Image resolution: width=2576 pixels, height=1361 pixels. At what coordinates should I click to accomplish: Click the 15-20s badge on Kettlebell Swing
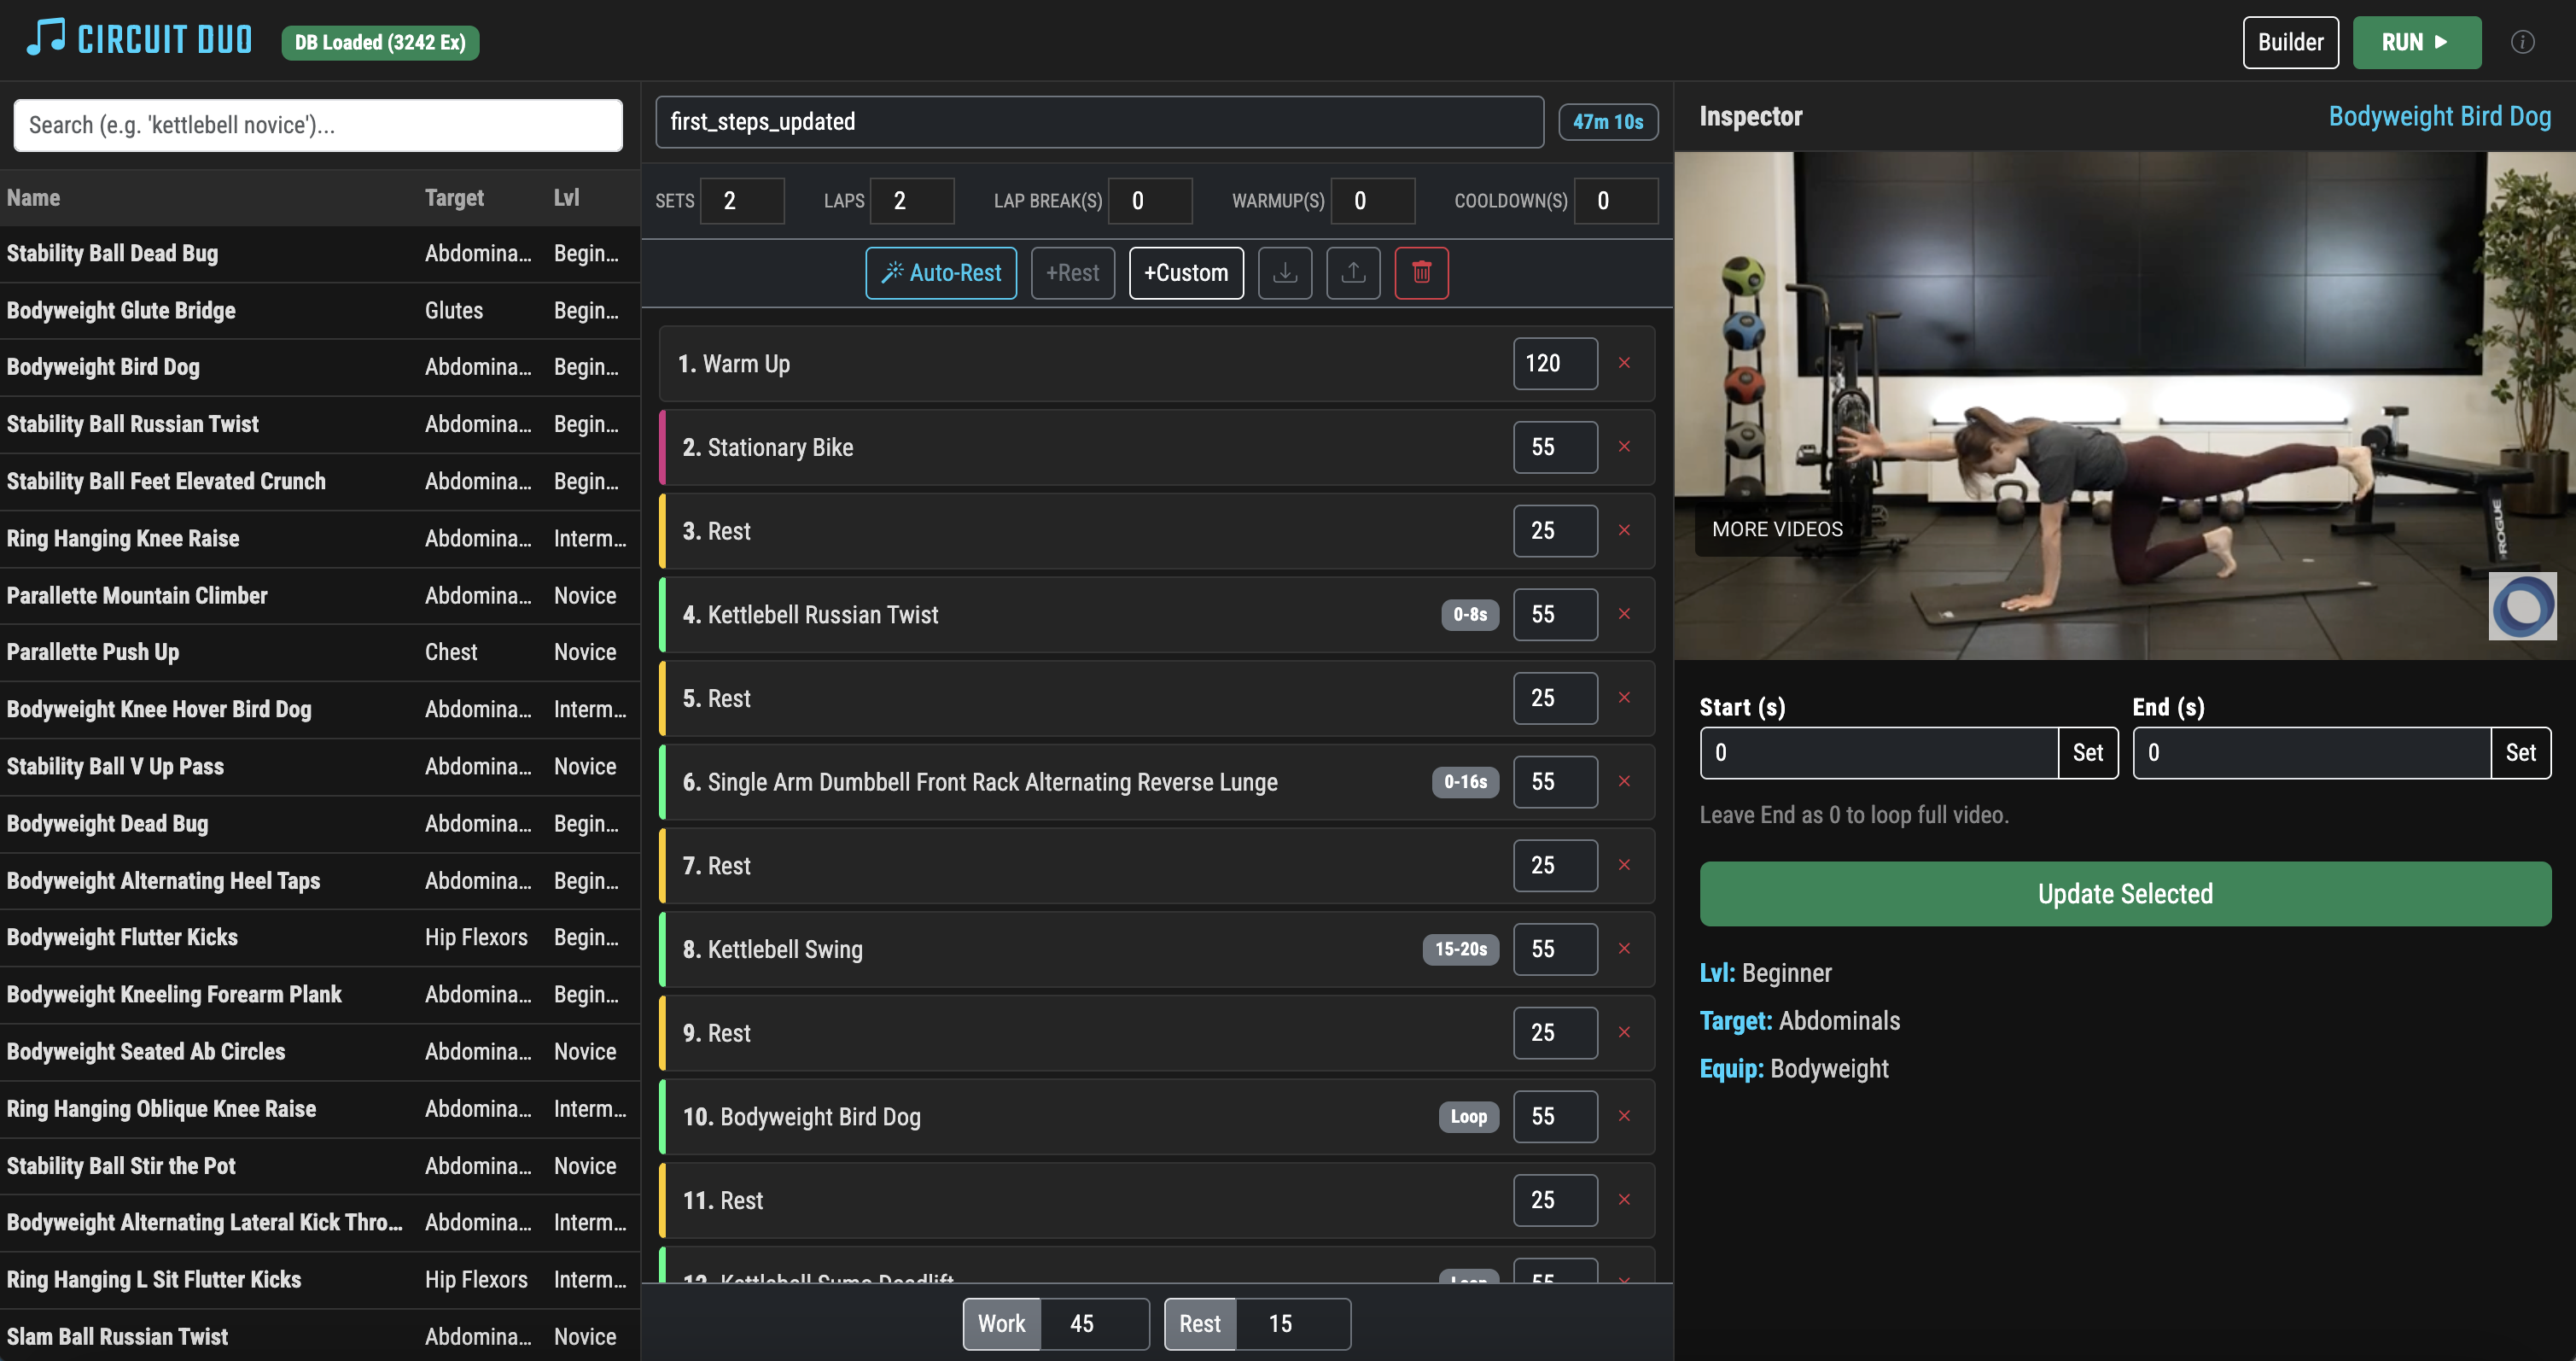point(1460,949)
